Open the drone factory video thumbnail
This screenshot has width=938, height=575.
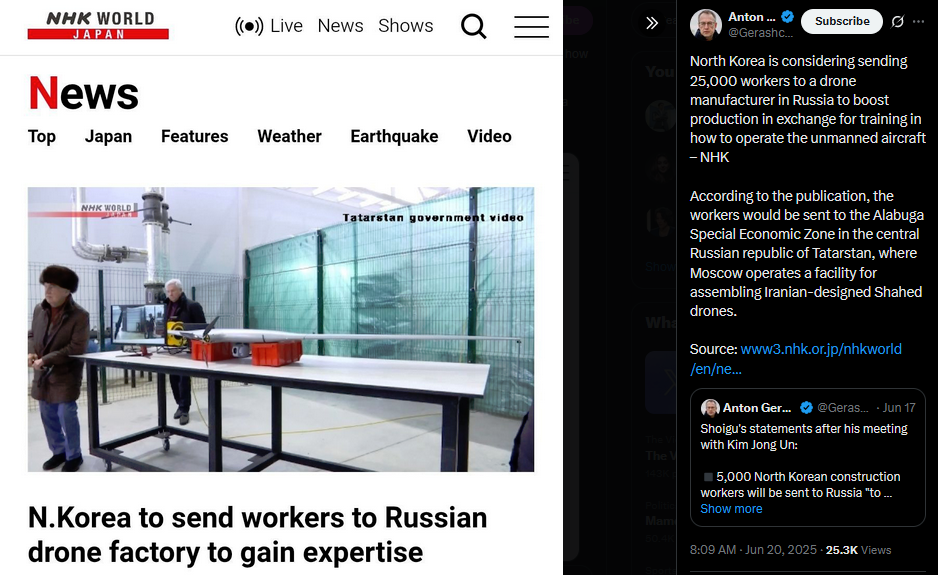click(x=281, y=329)
